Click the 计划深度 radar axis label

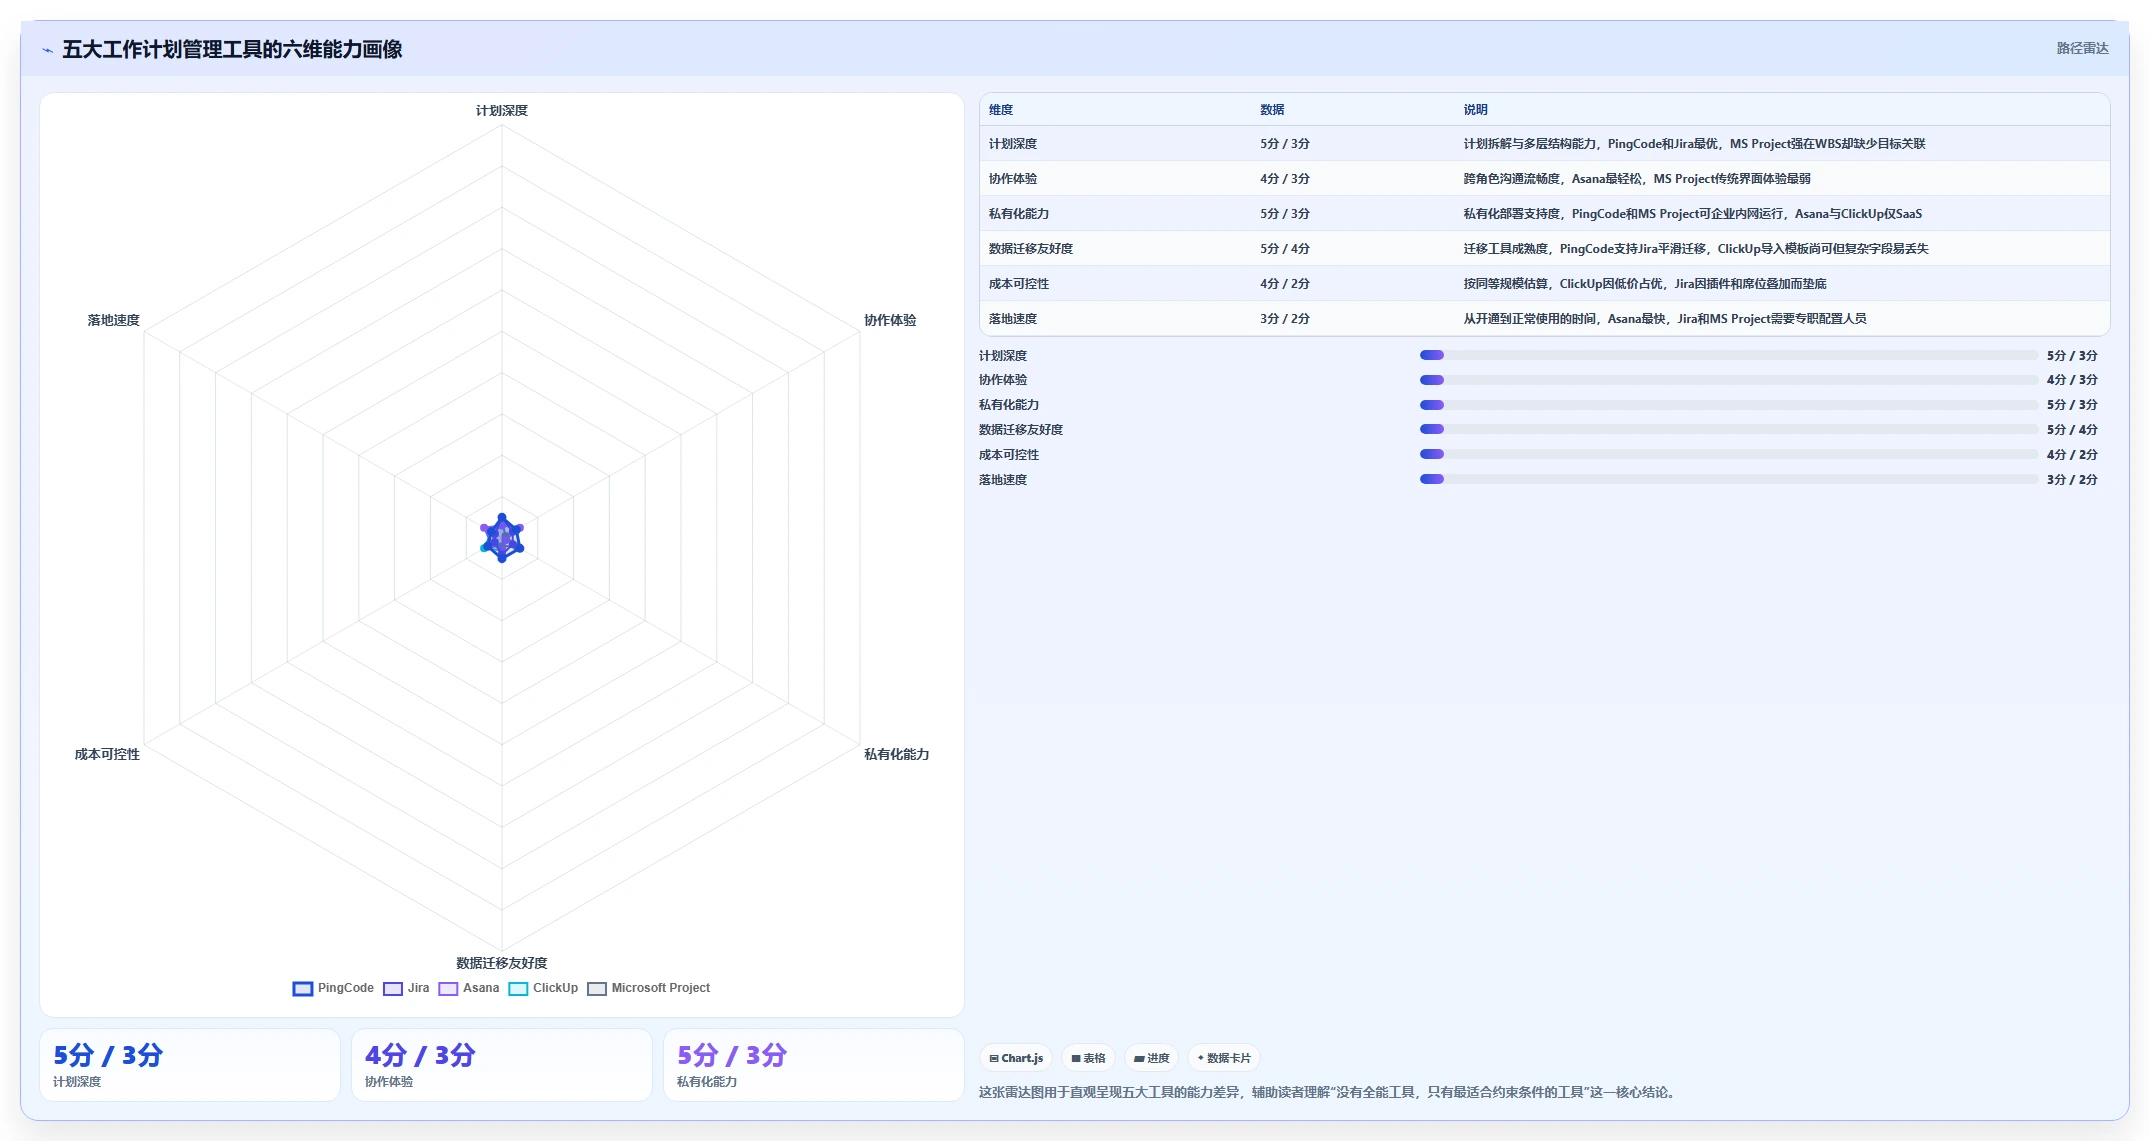[502, 111]
